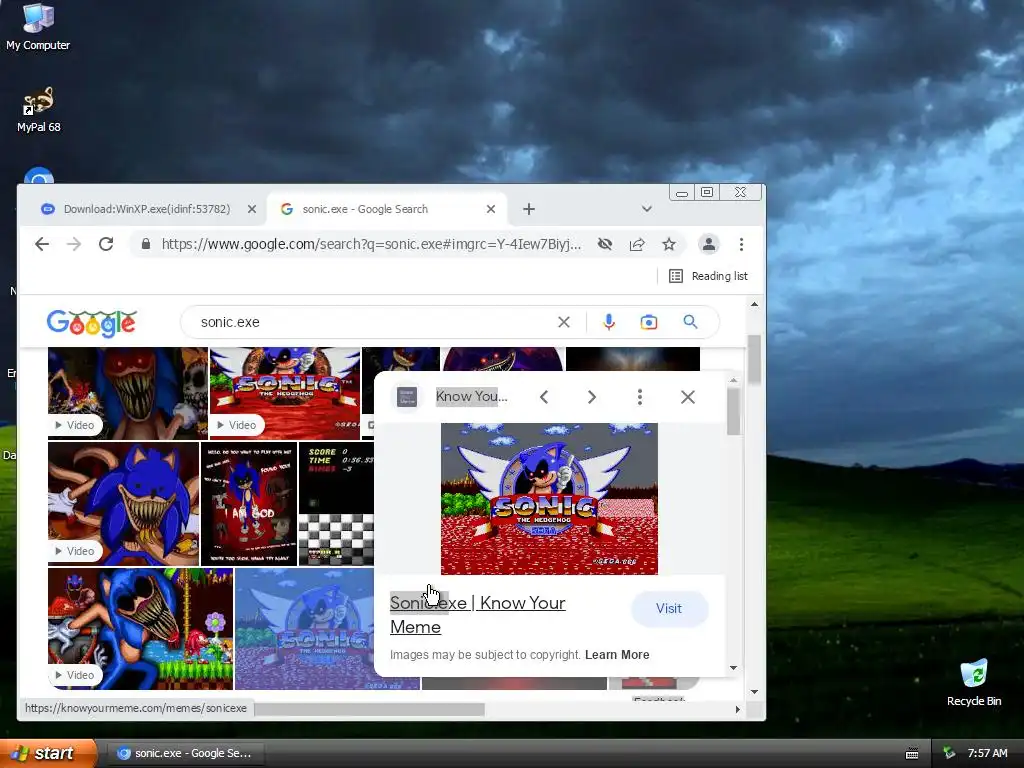This screenshot has height=768, width=1024.
Task: Click the page vertical scrollbar thumb
Action: (x=754, y=359)
